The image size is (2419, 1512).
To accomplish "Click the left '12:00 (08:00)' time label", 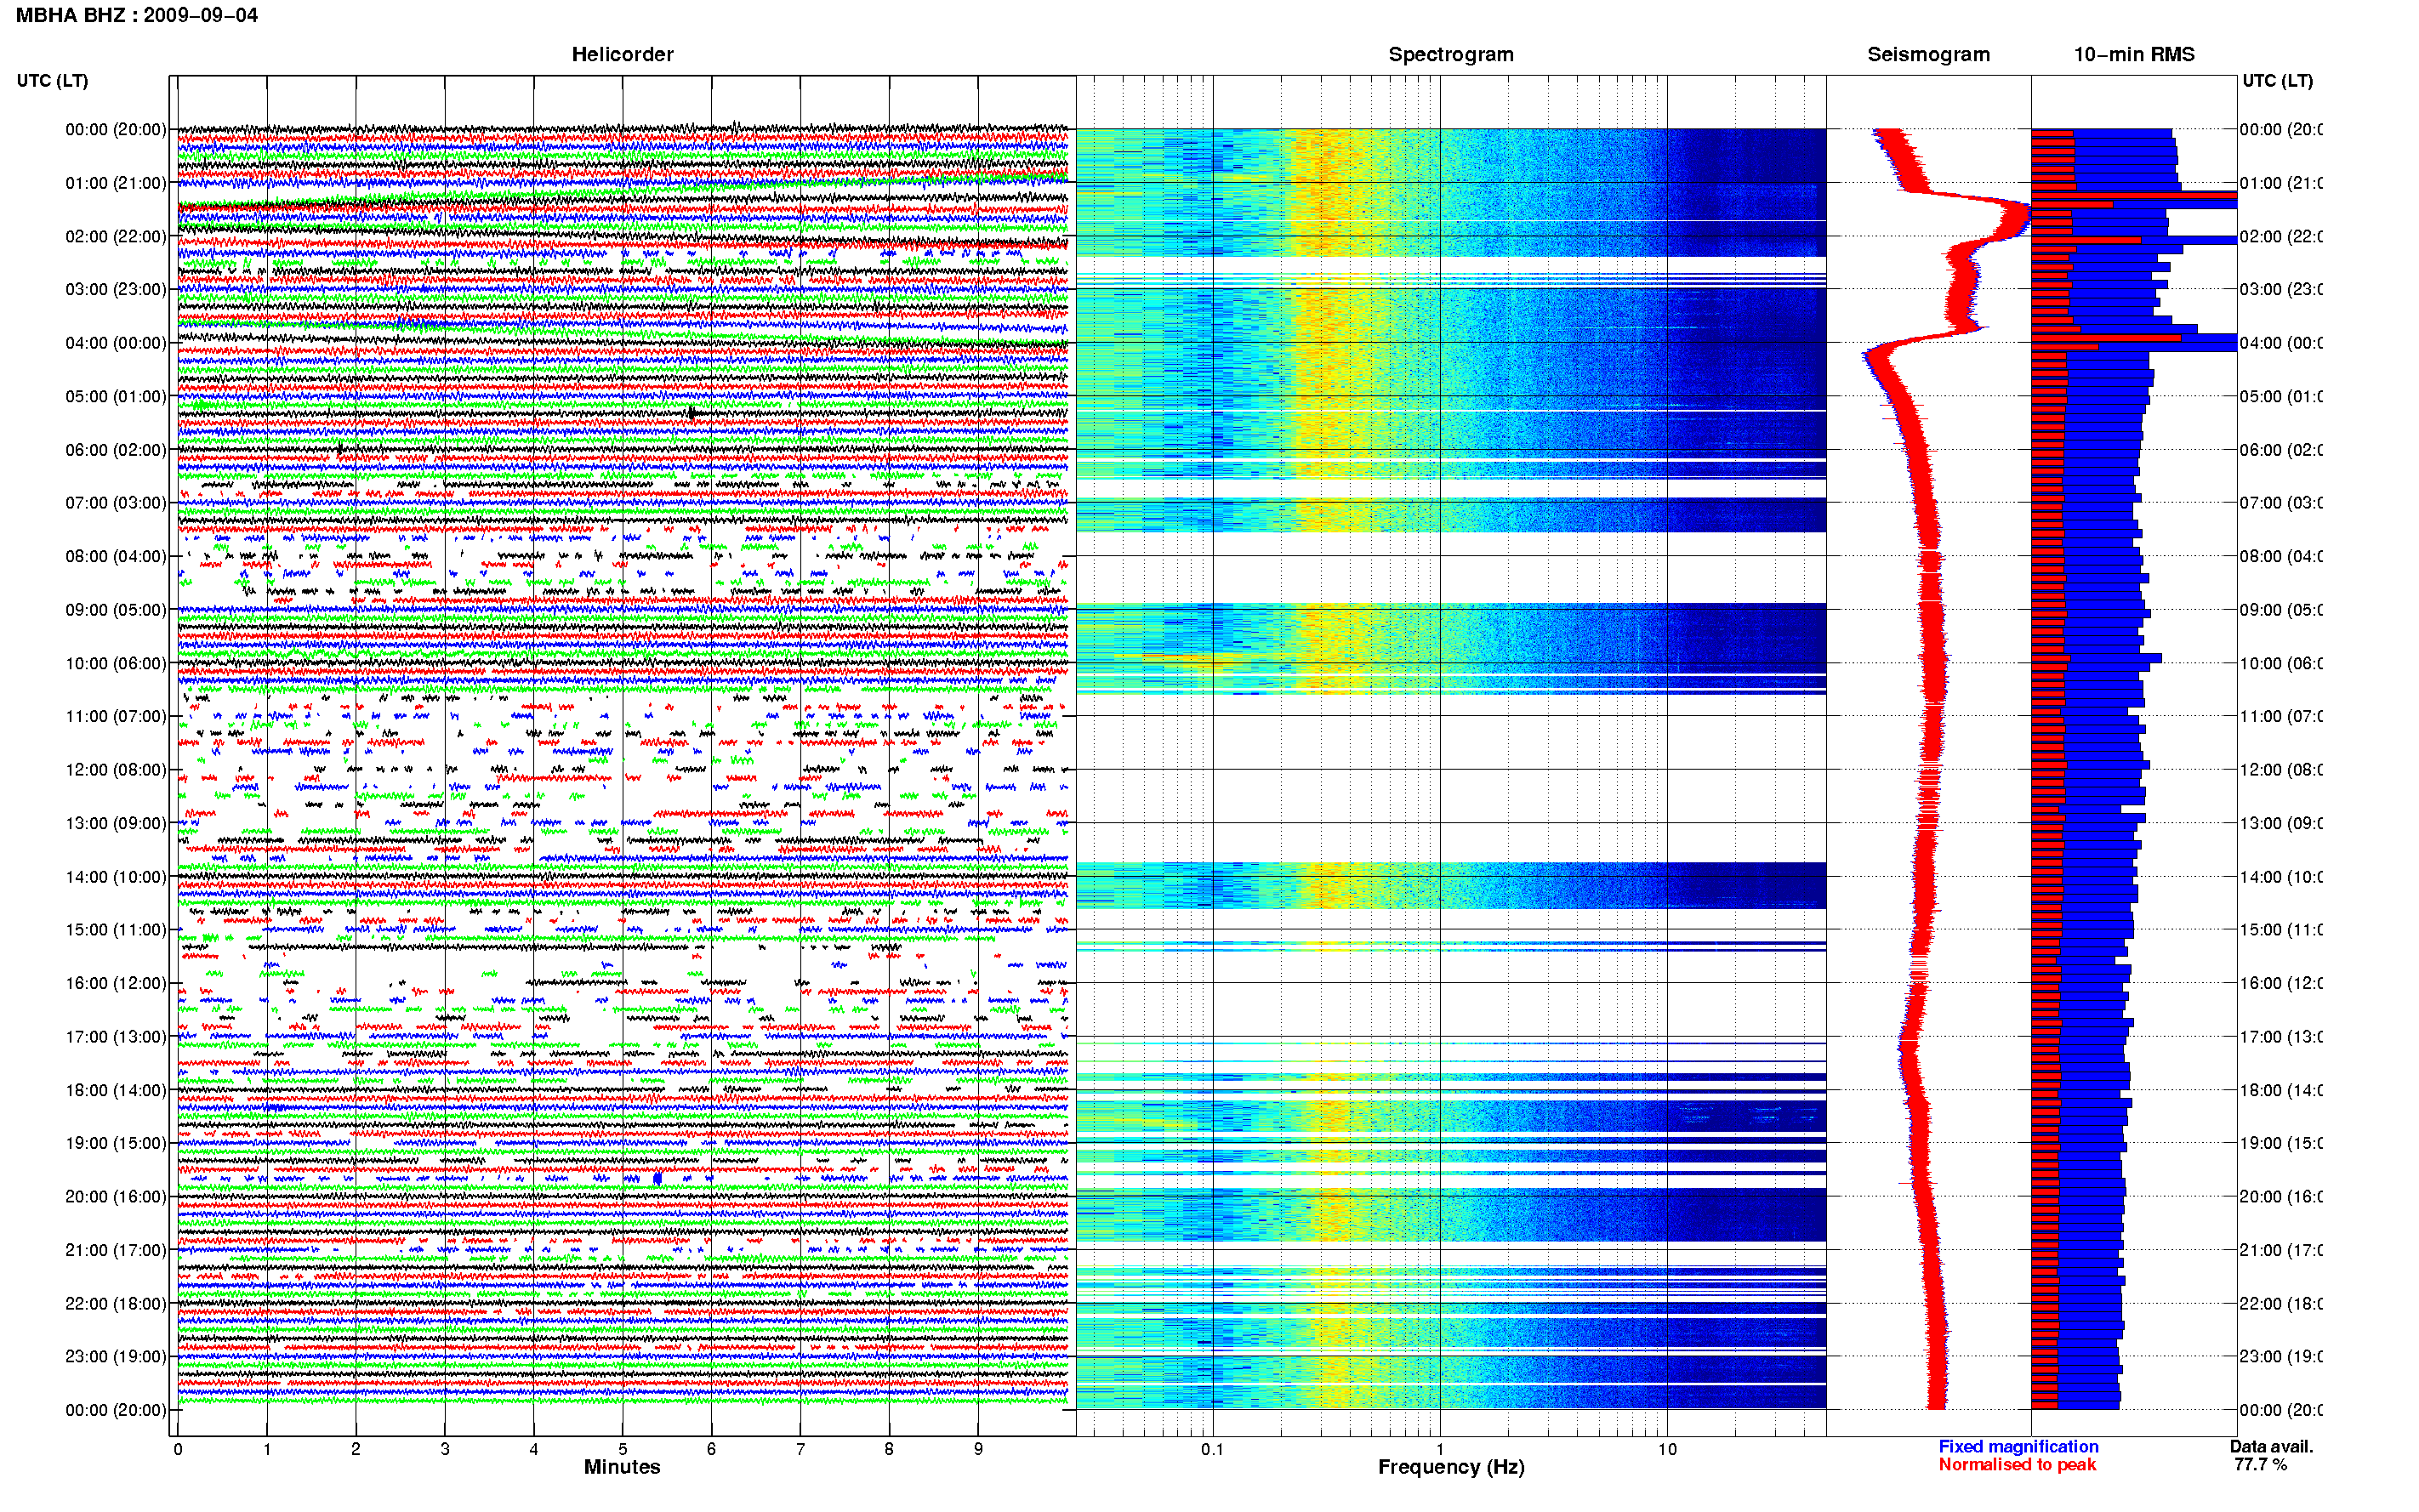I will tap(115, 770).
